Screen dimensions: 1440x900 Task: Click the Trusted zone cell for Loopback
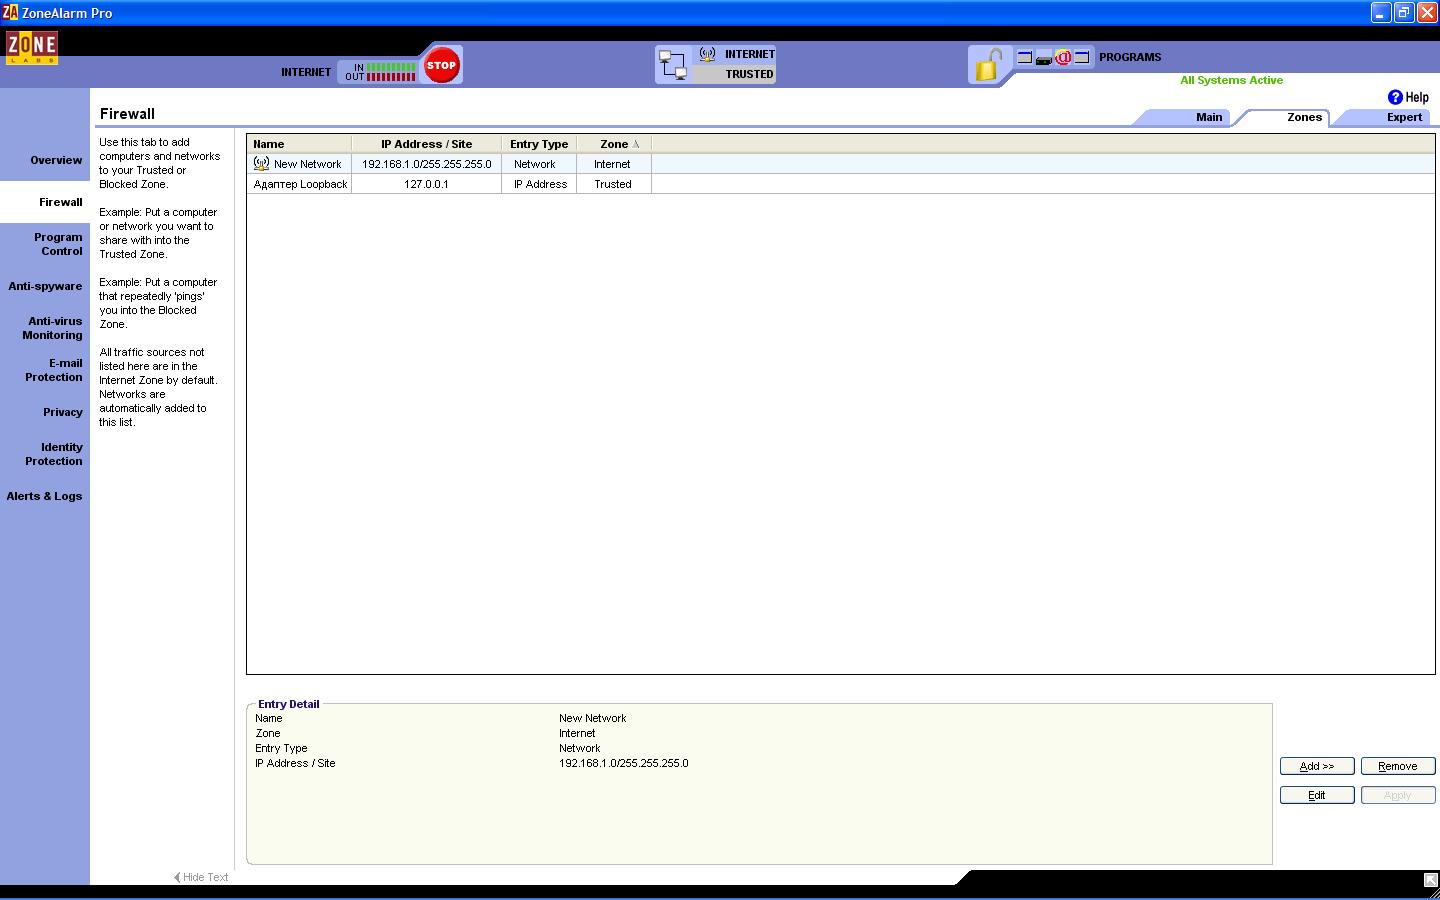(613, 184)
